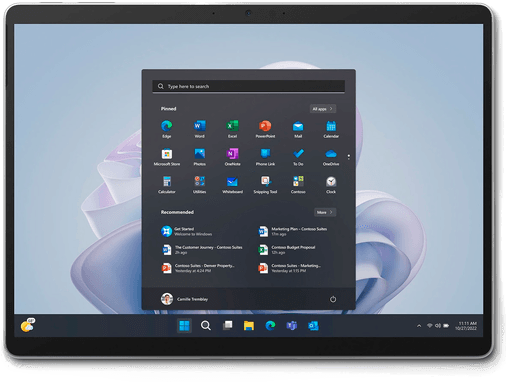Viewport: 506px width, 382px height.
Task: Open OneNote from pinned apps
Action: pos(232,157)
